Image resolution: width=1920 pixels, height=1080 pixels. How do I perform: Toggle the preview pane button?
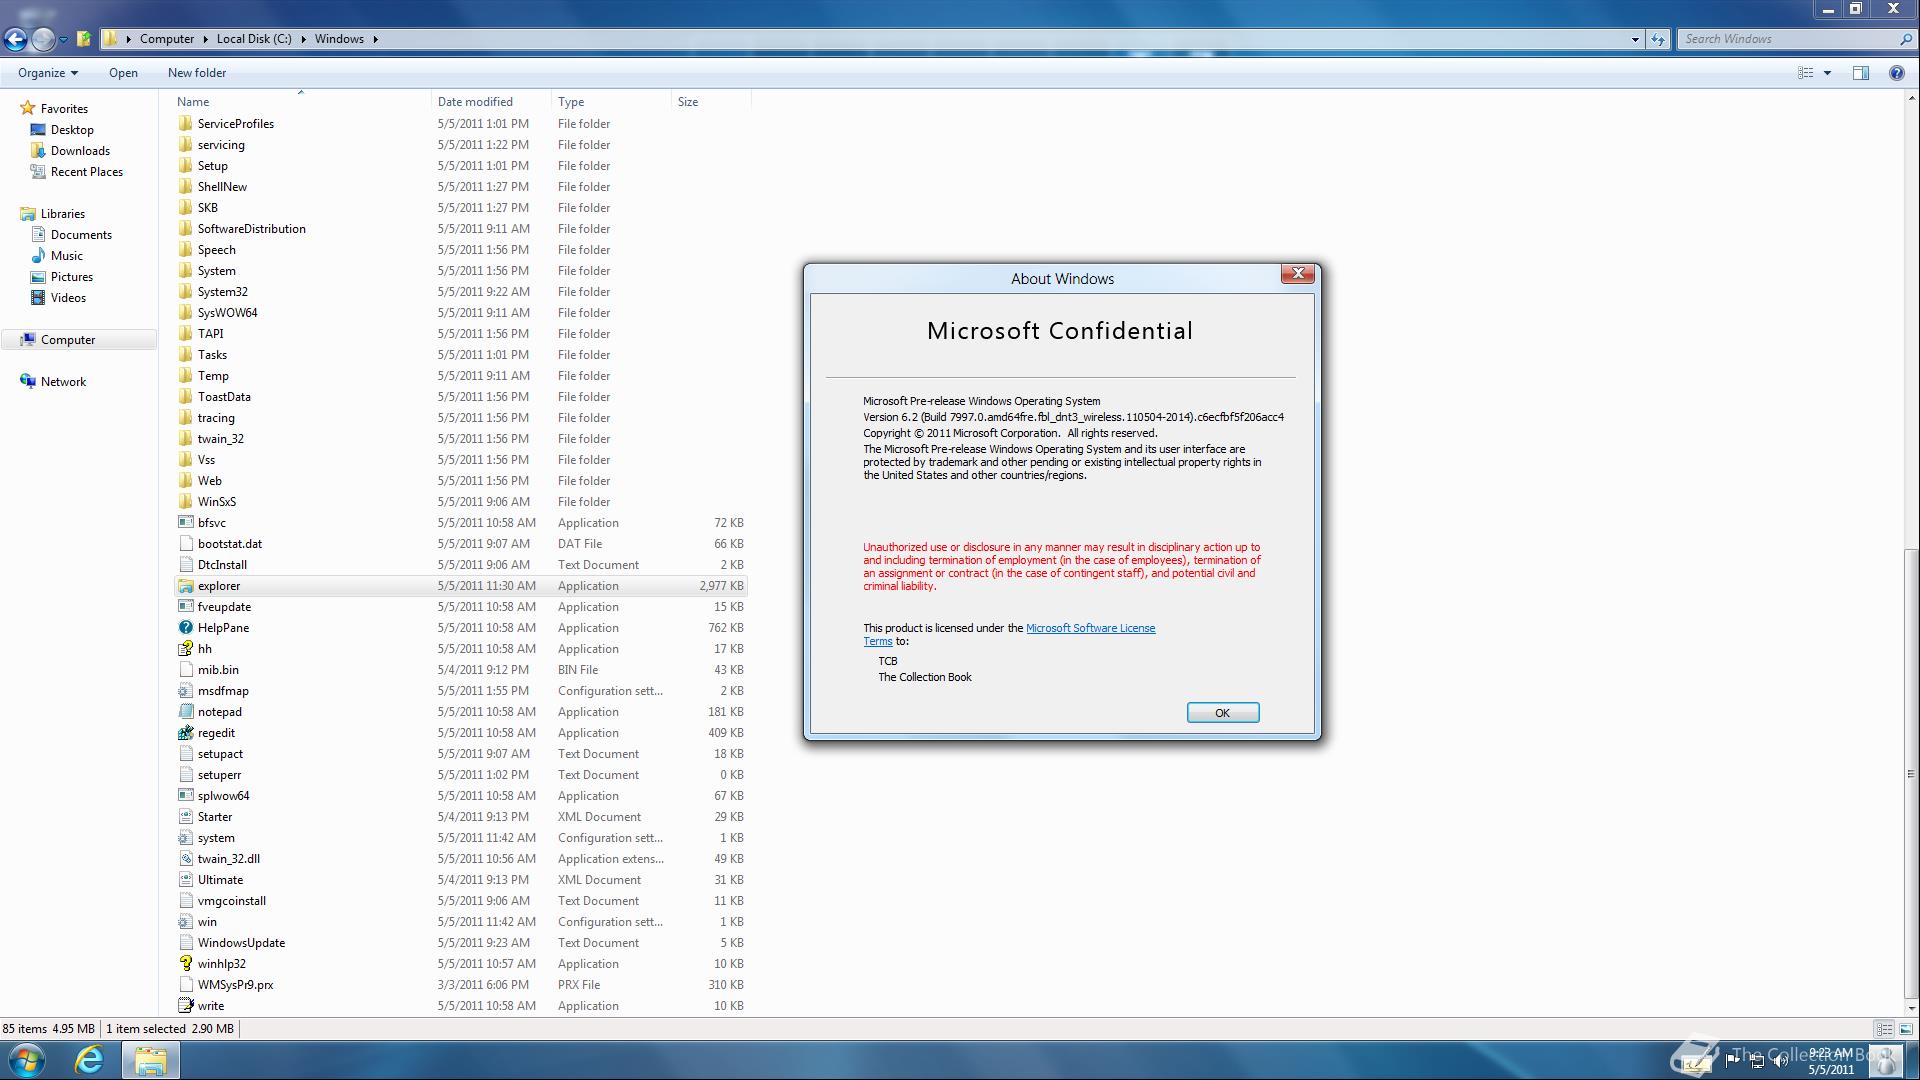click(1861, 73)
